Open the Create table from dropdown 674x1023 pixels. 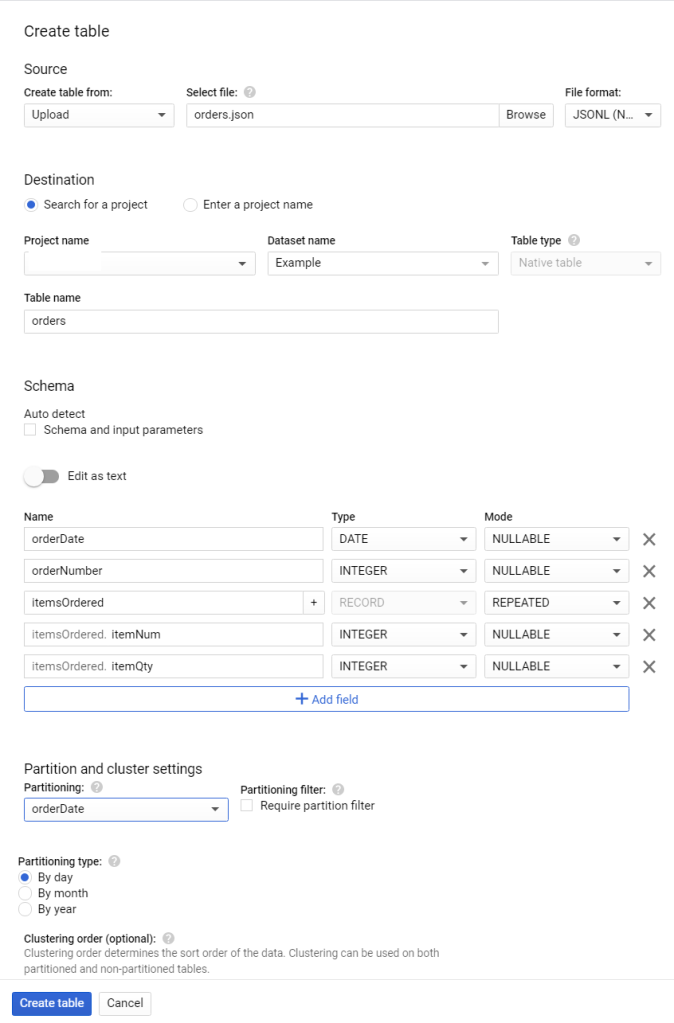coord(99,115)
